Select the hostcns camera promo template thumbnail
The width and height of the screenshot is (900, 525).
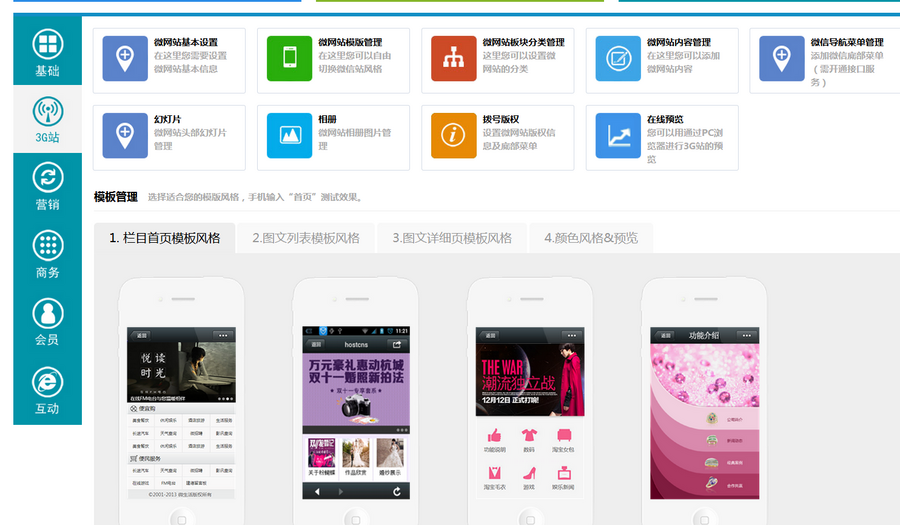[356, 413]
